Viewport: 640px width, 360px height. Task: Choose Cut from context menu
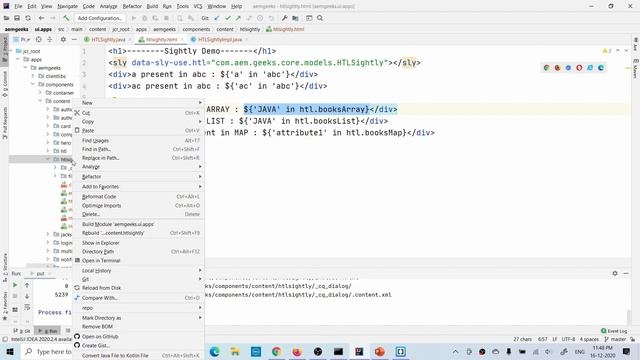138,113
